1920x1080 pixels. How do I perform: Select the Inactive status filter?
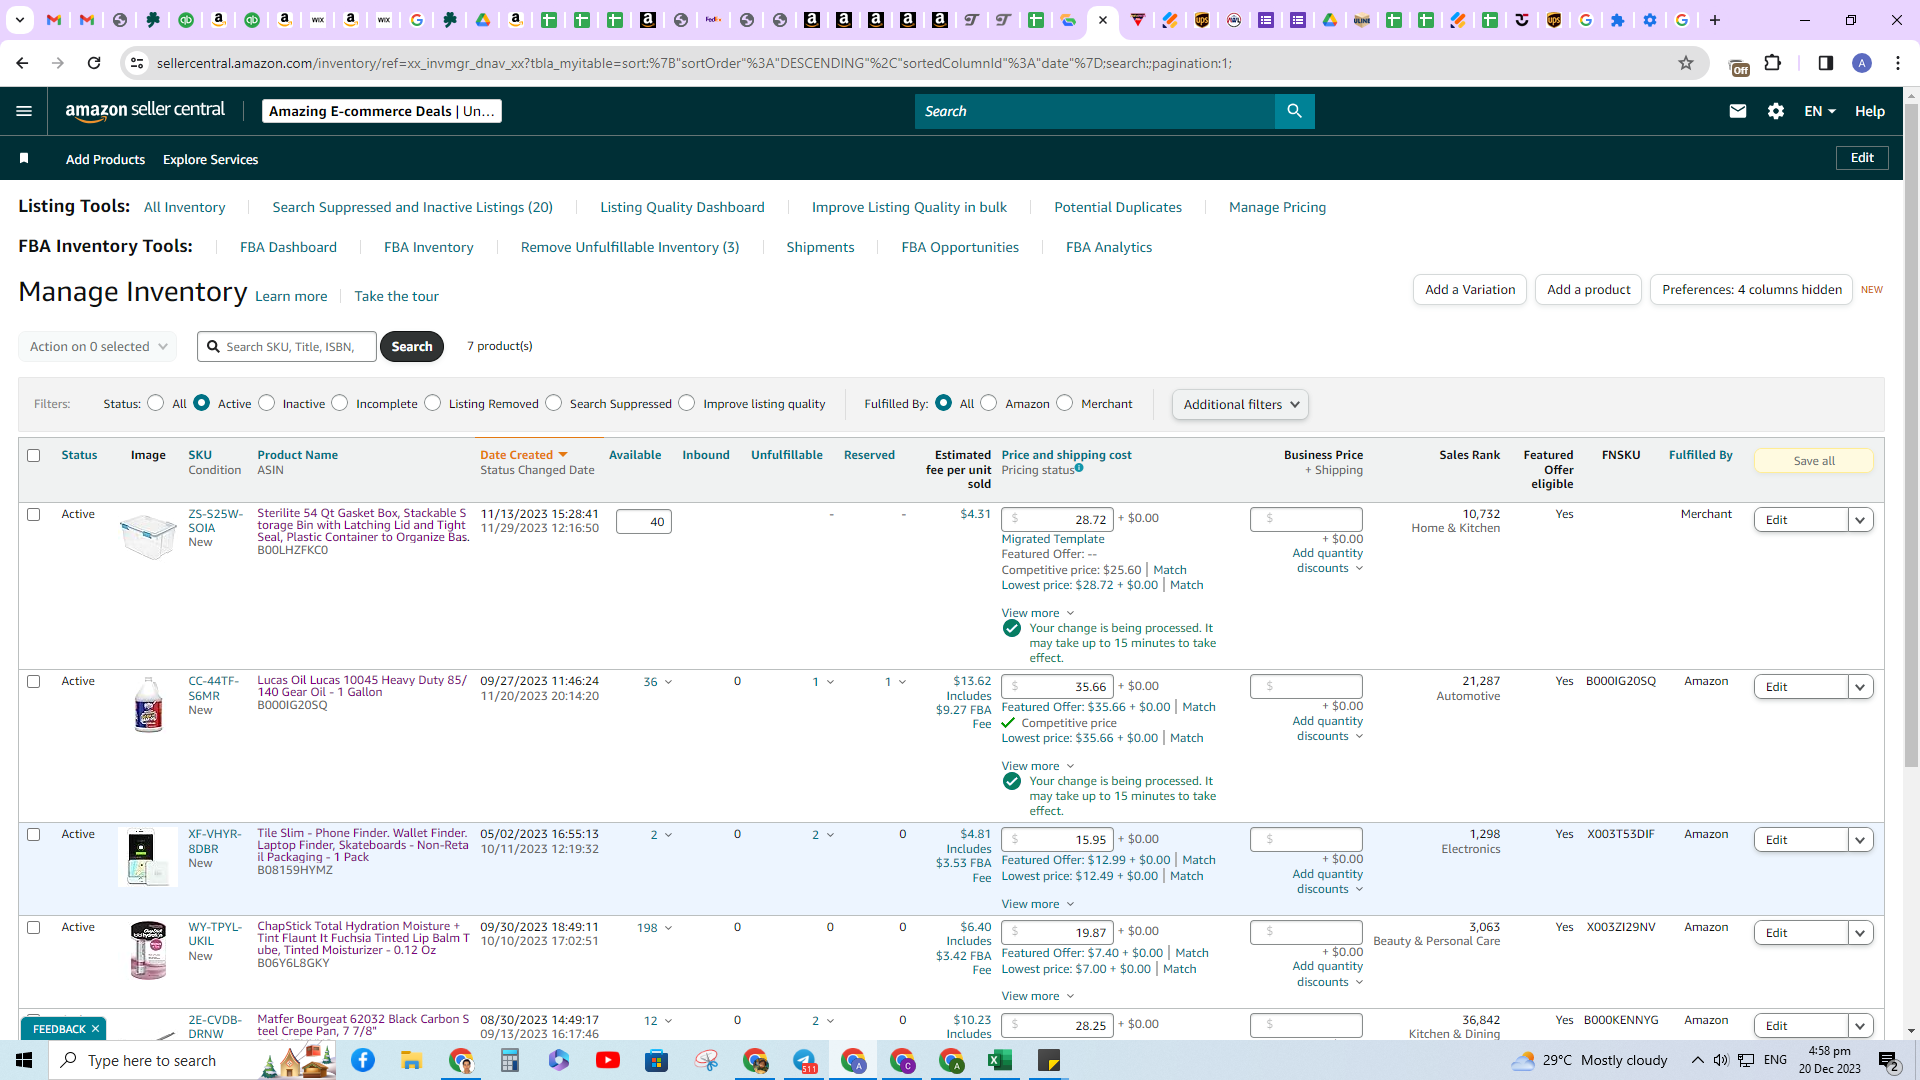click(x=266, y=403)
